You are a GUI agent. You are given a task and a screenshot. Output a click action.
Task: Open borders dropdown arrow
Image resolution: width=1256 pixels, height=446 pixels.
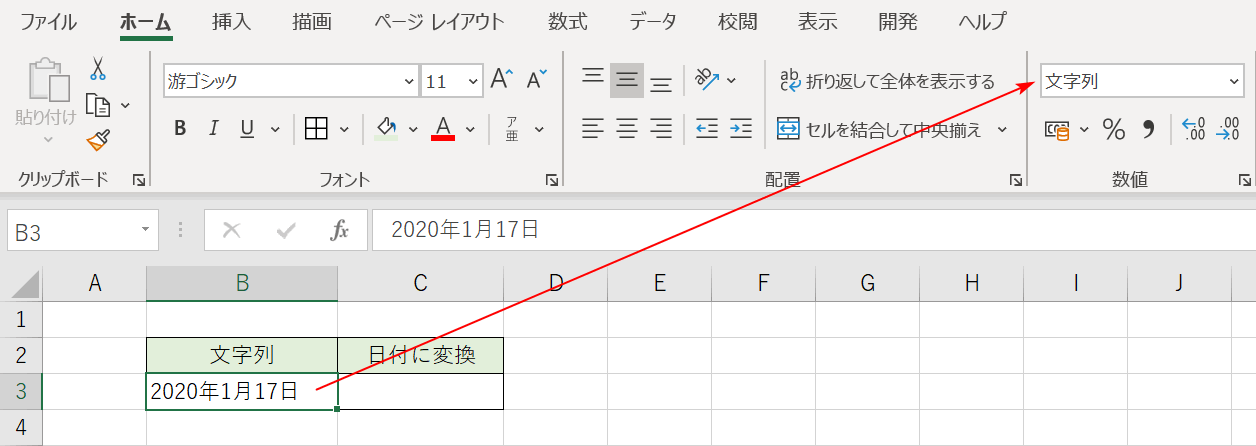coord(344,128)
